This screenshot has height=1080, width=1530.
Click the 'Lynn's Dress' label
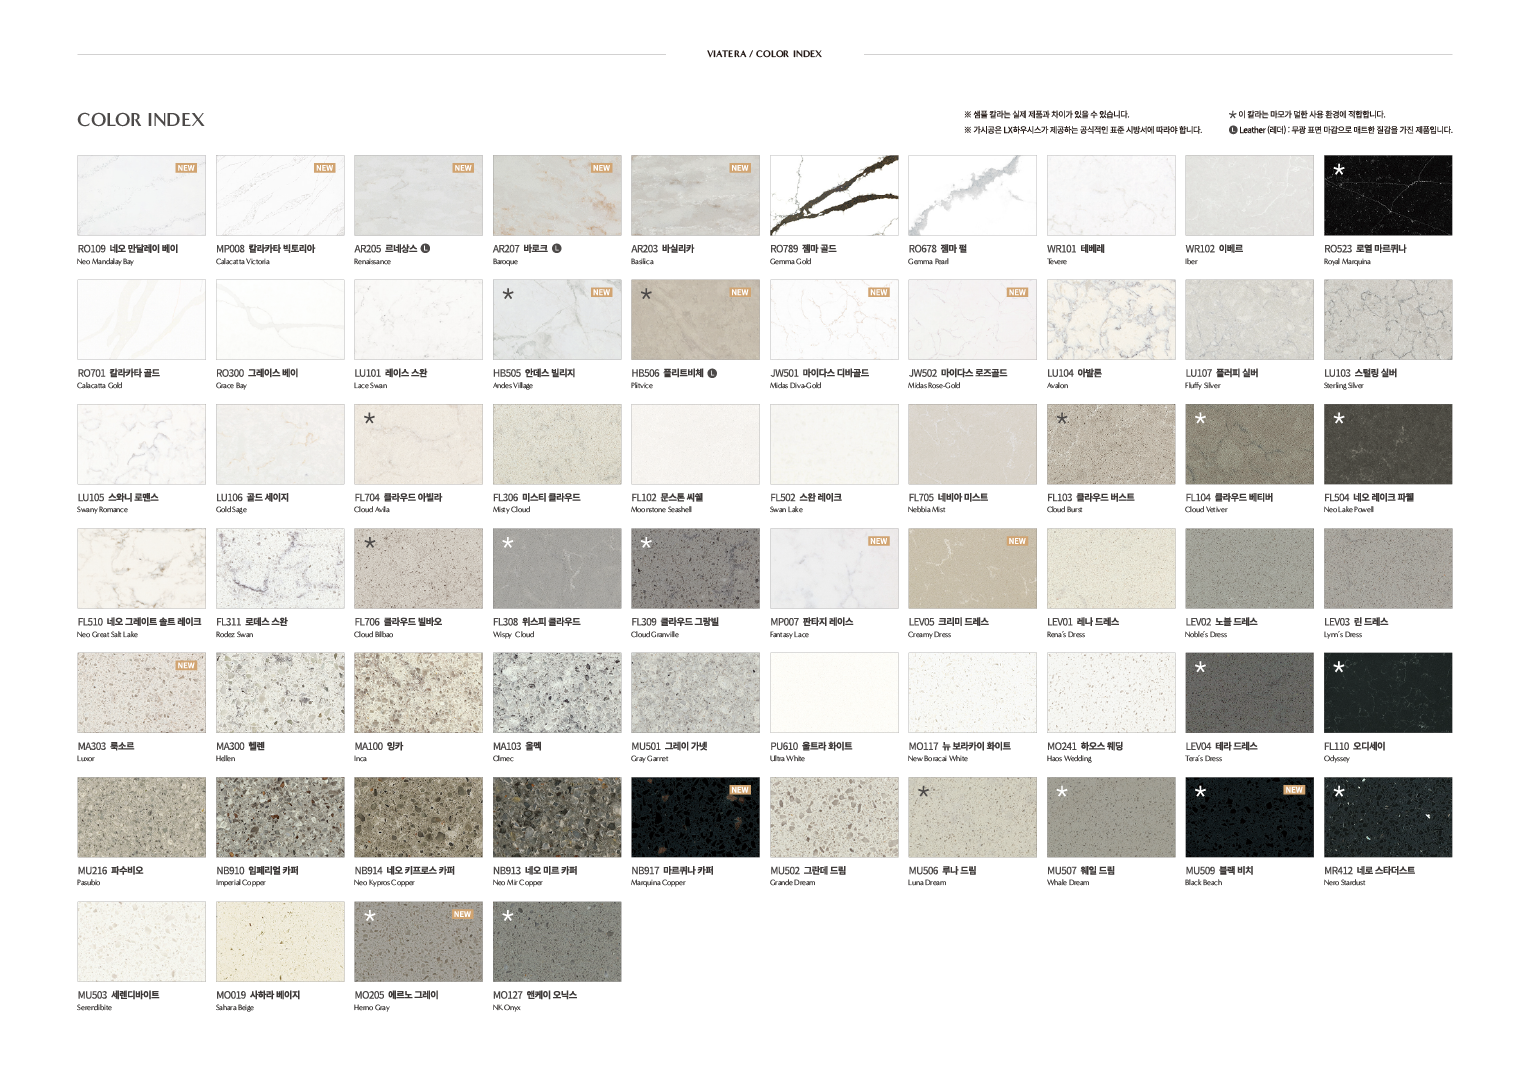point(1343,635)
